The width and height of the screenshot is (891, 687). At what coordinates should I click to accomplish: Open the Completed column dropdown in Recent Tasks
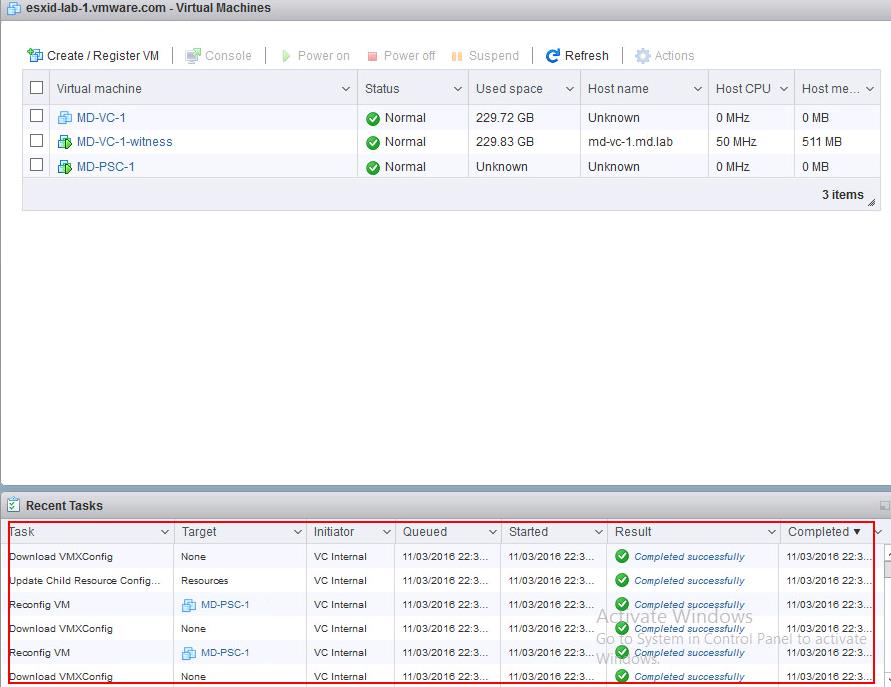pos(878,532)
